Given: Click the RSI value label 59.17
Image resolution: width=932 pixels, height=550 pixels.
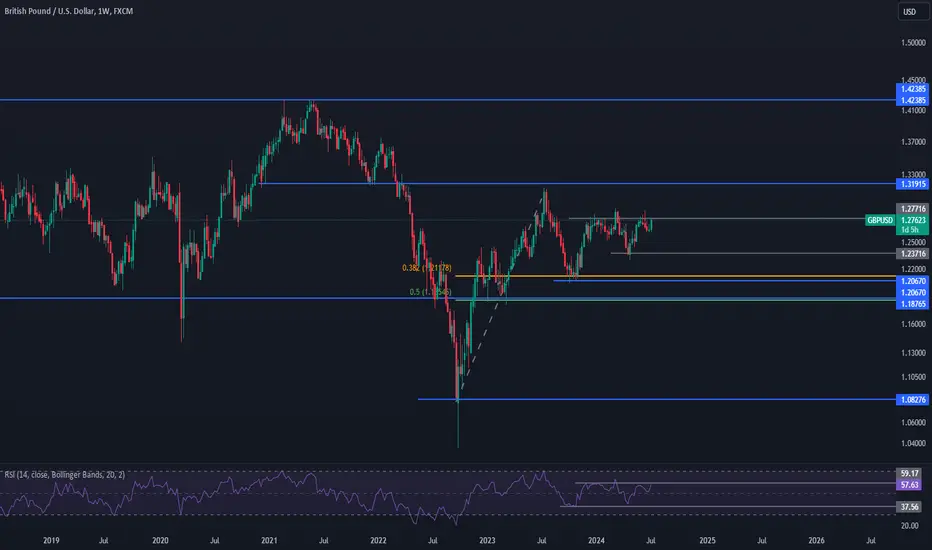Looking at the screenshot, I should point(909,474).
